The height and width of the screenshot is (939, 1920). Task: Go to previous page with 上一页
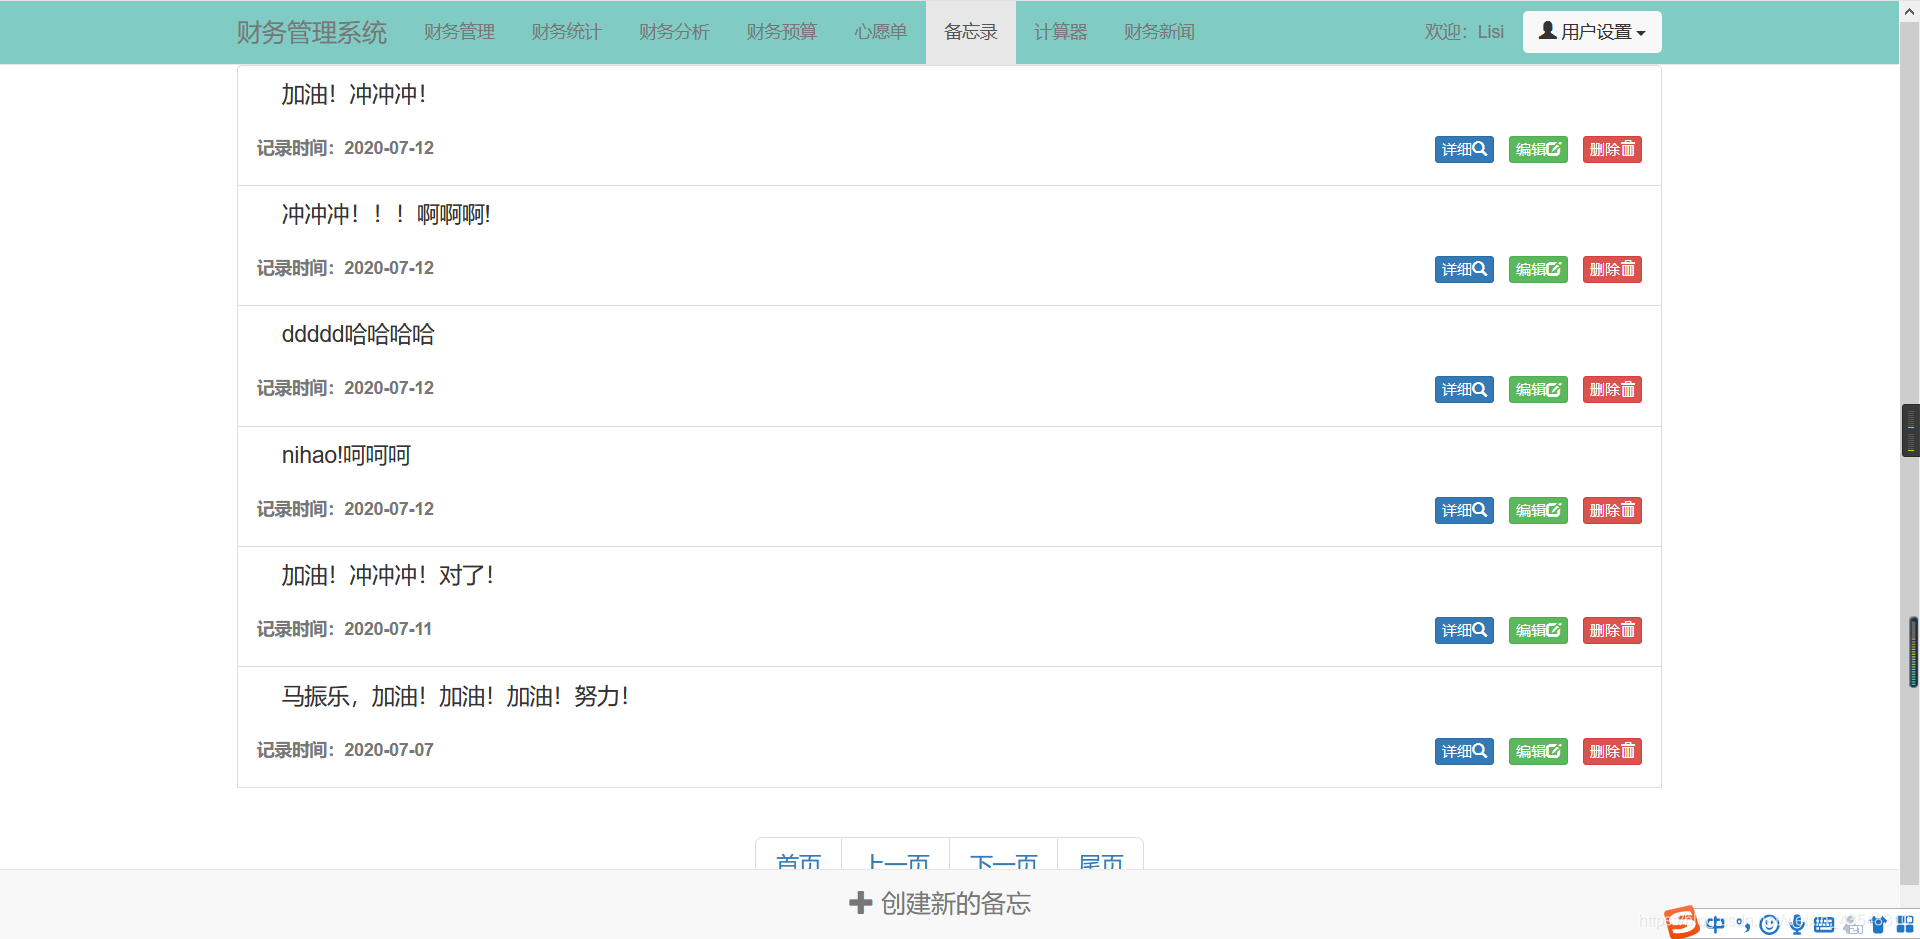(896, 855)
